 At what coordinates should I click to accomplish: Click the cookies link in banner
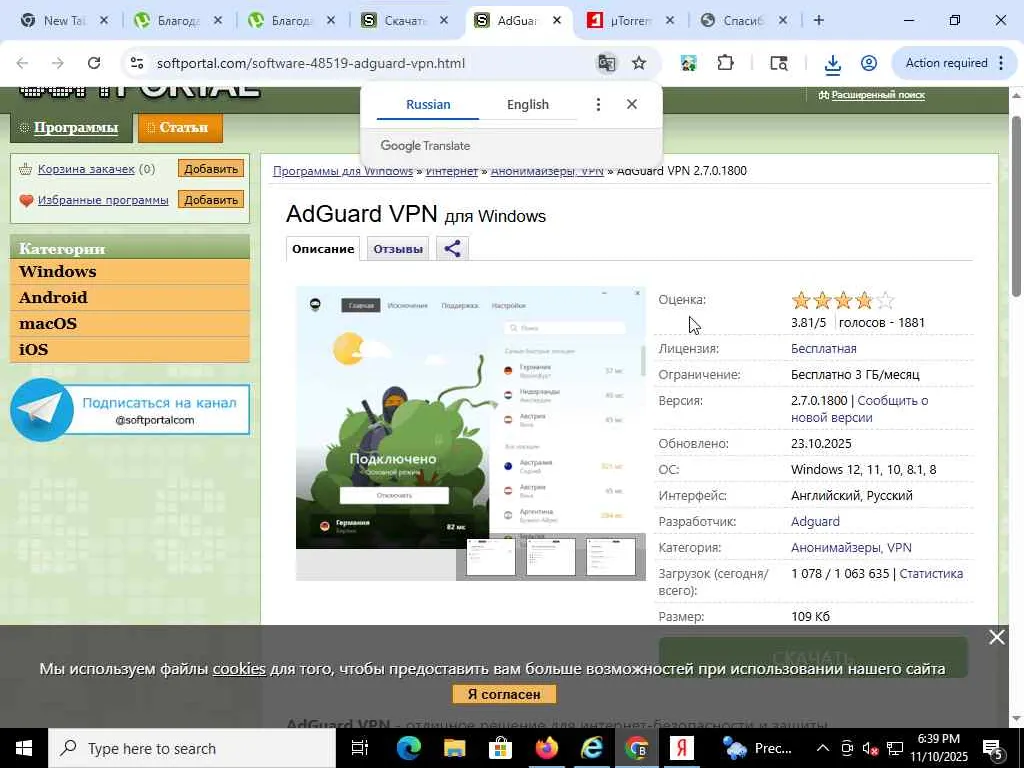(239, 669)
